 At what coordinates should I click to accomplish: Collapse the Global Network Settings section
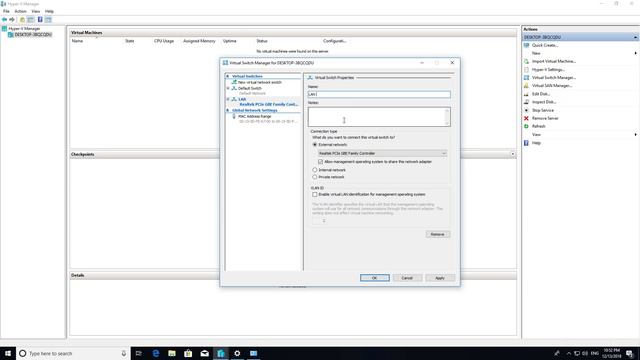coord(228,110)
